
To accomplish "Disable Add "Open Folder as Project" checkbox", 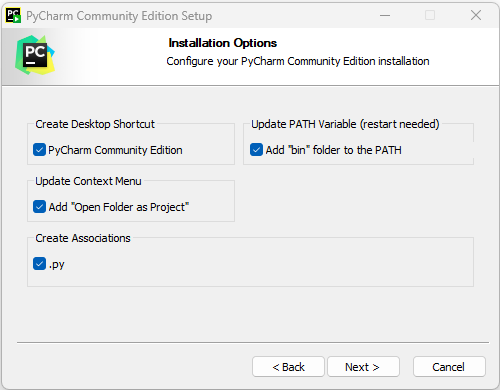I will (39, 207).
